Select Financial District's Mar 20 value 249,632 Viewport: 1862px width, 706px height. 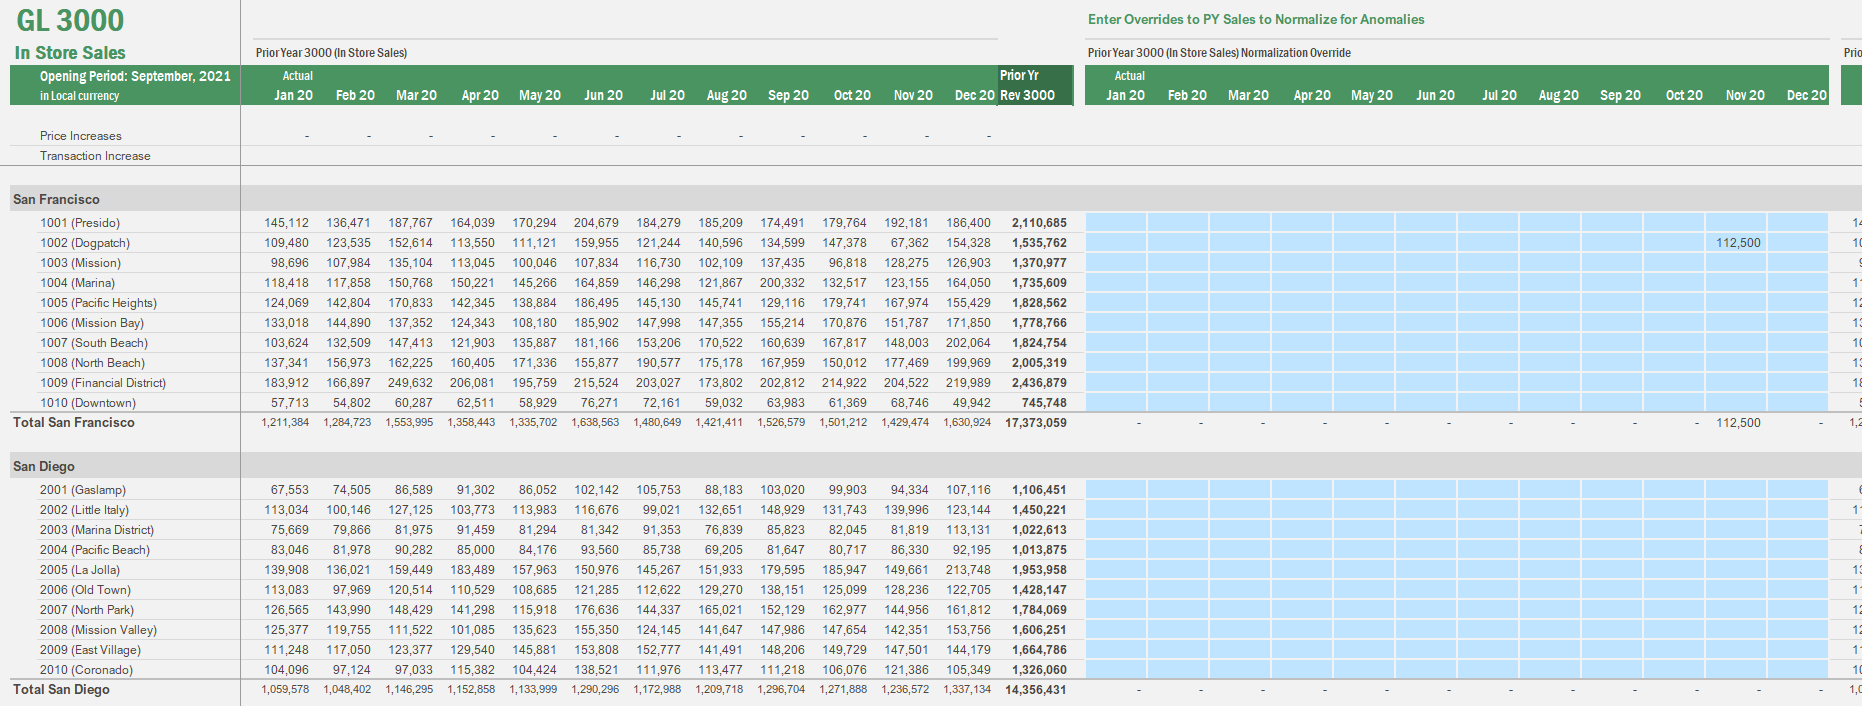[410, 383]
